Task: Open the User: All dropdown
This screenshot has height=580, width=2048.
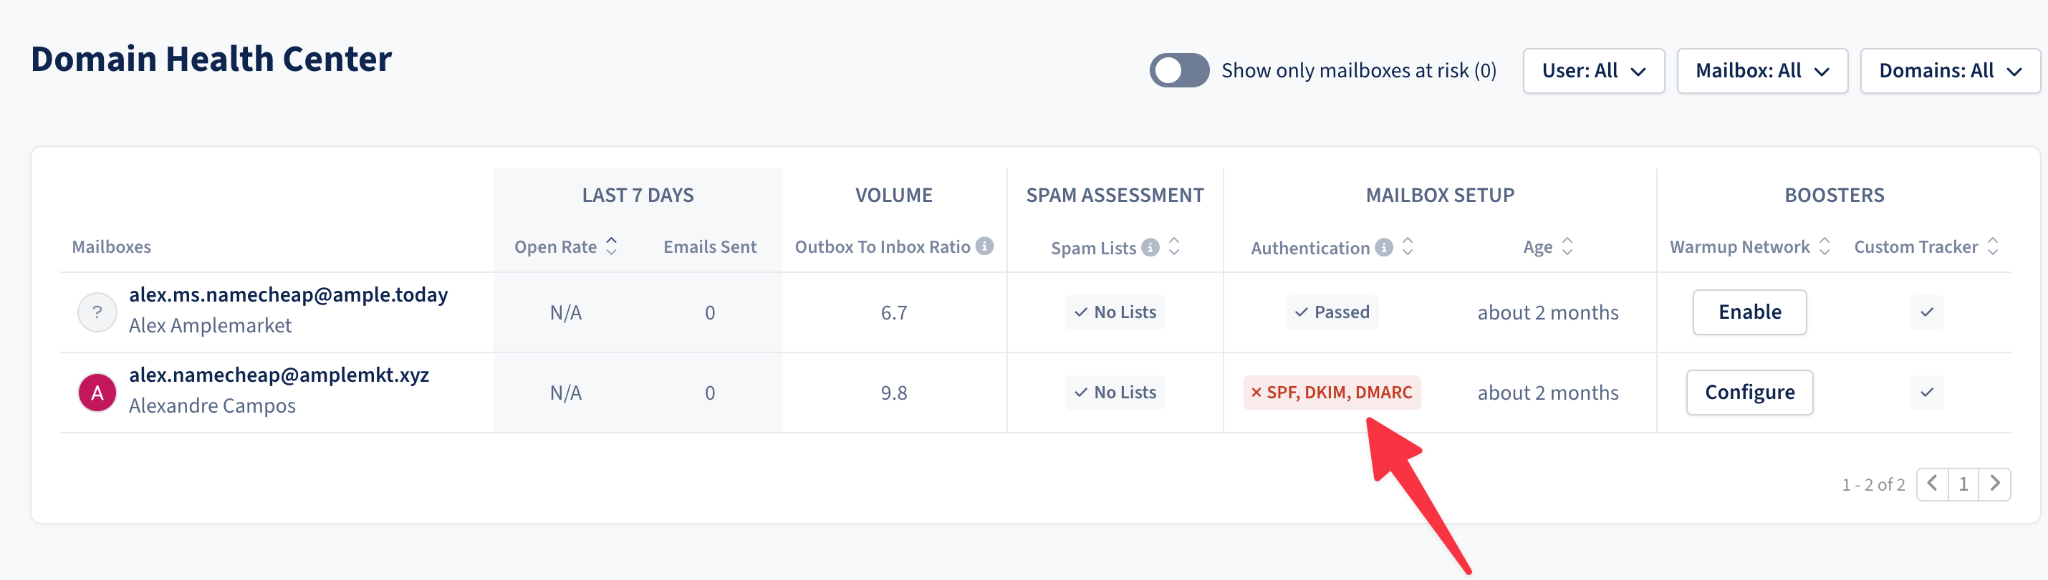Action: [1594, 71]
